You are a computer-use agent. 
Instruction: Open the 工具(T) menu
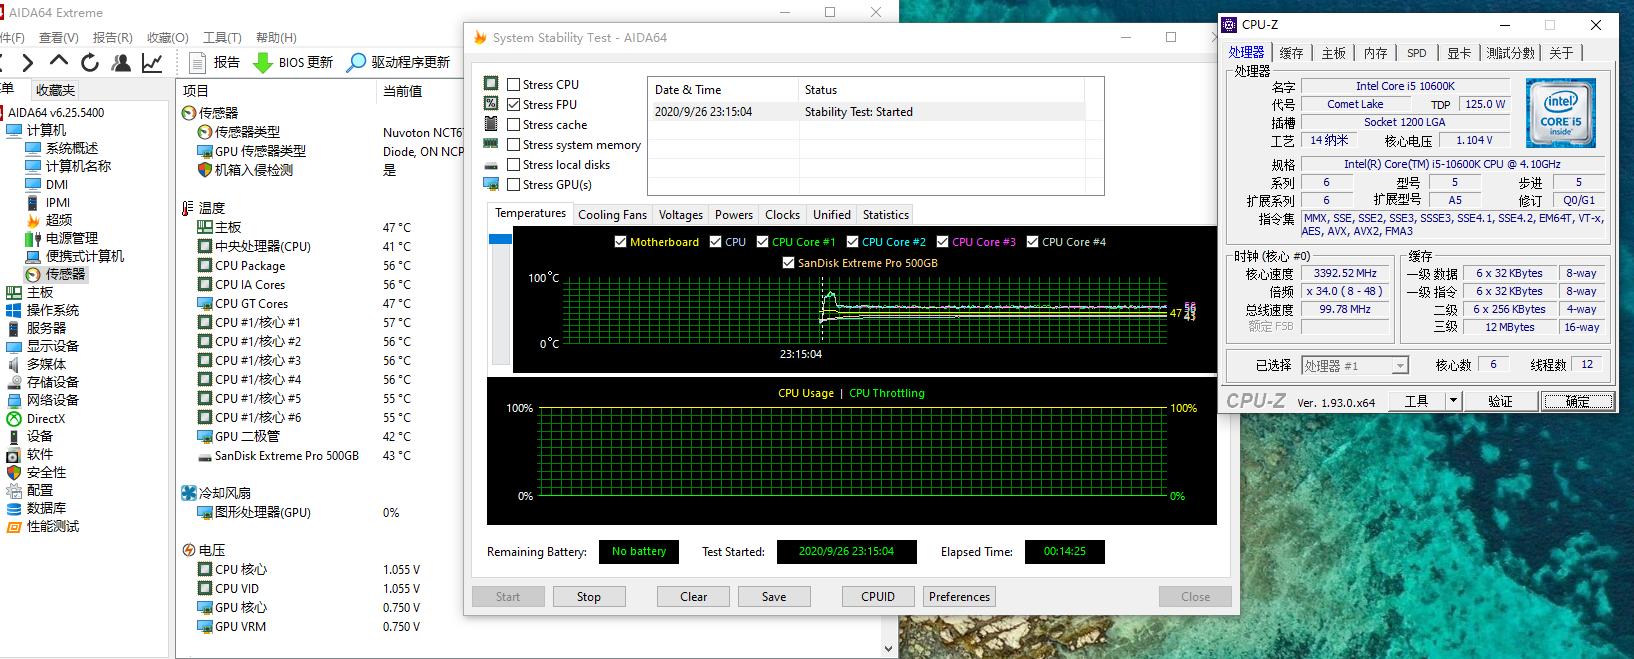[x=222, y=37]
